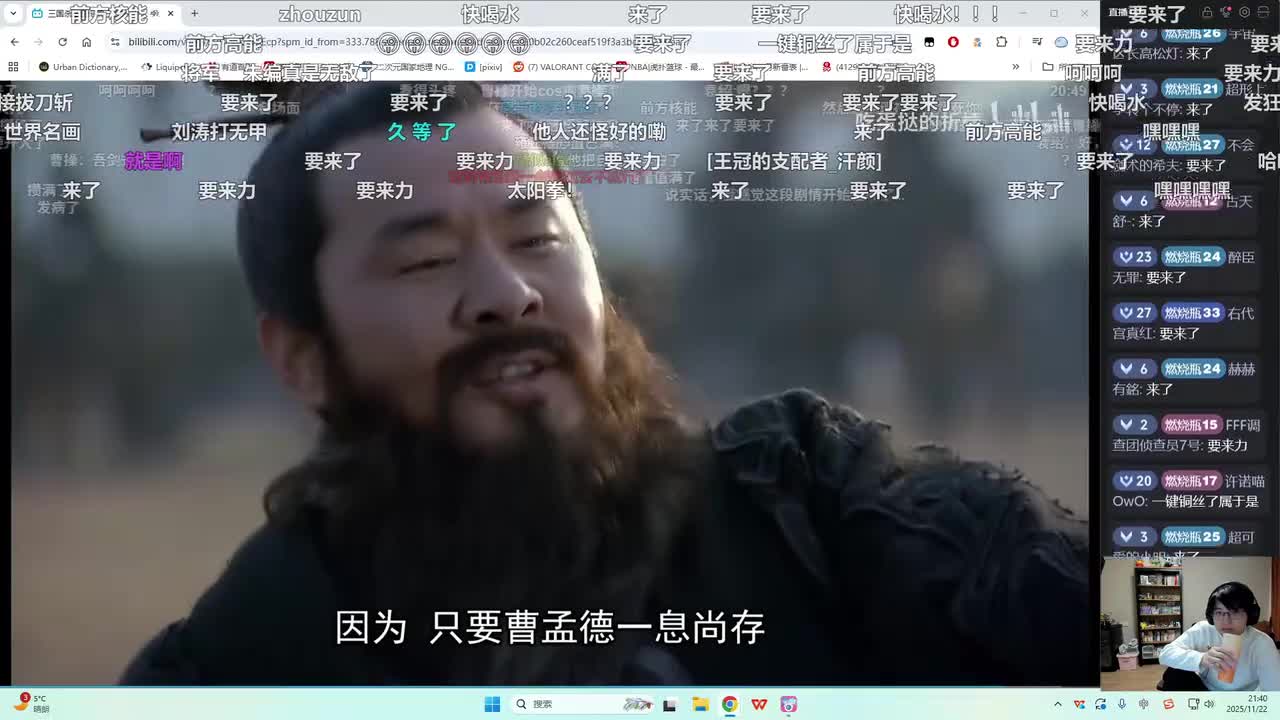The image size is (1280, 720).
Task: Switch to Google Chrome in the taskbar
Action: coord(730,704)
